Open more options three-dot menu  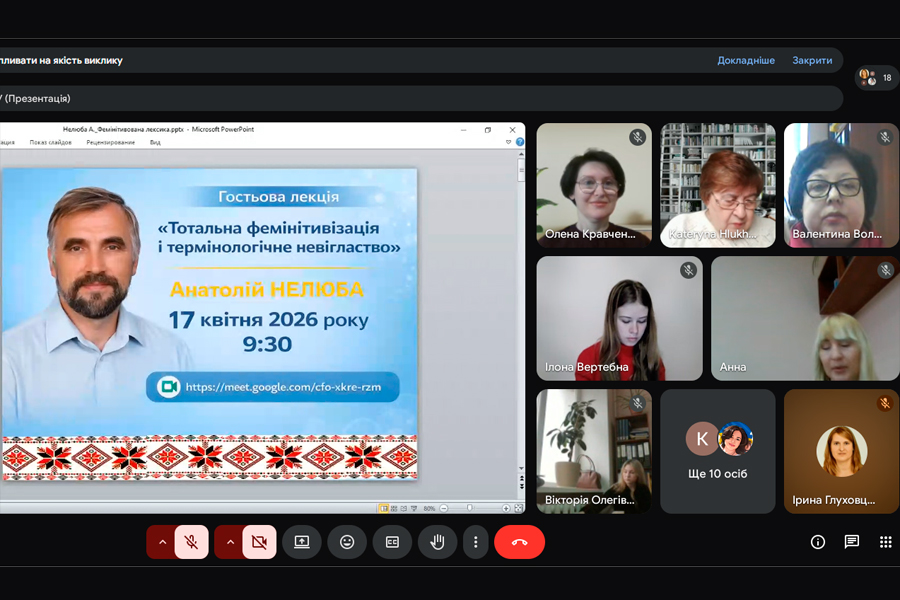point(475,542)
